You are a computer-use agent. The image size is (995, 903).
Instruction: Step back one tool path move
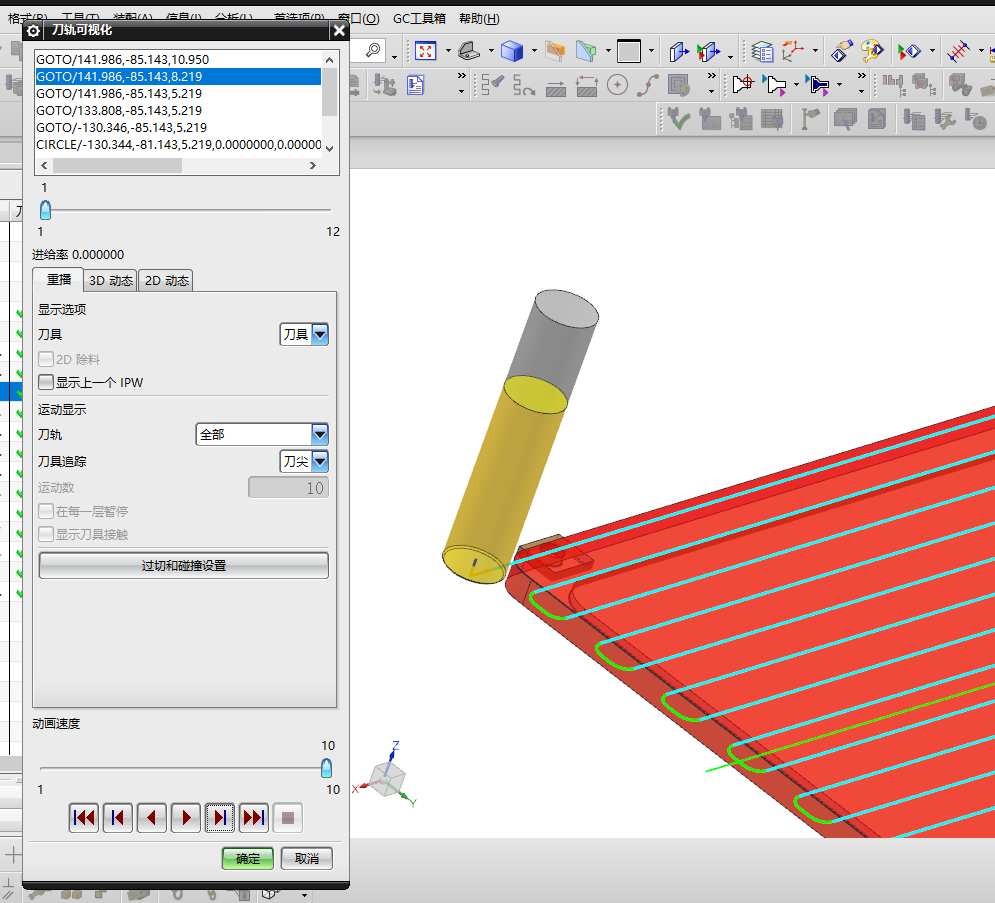tap(117, 817)
